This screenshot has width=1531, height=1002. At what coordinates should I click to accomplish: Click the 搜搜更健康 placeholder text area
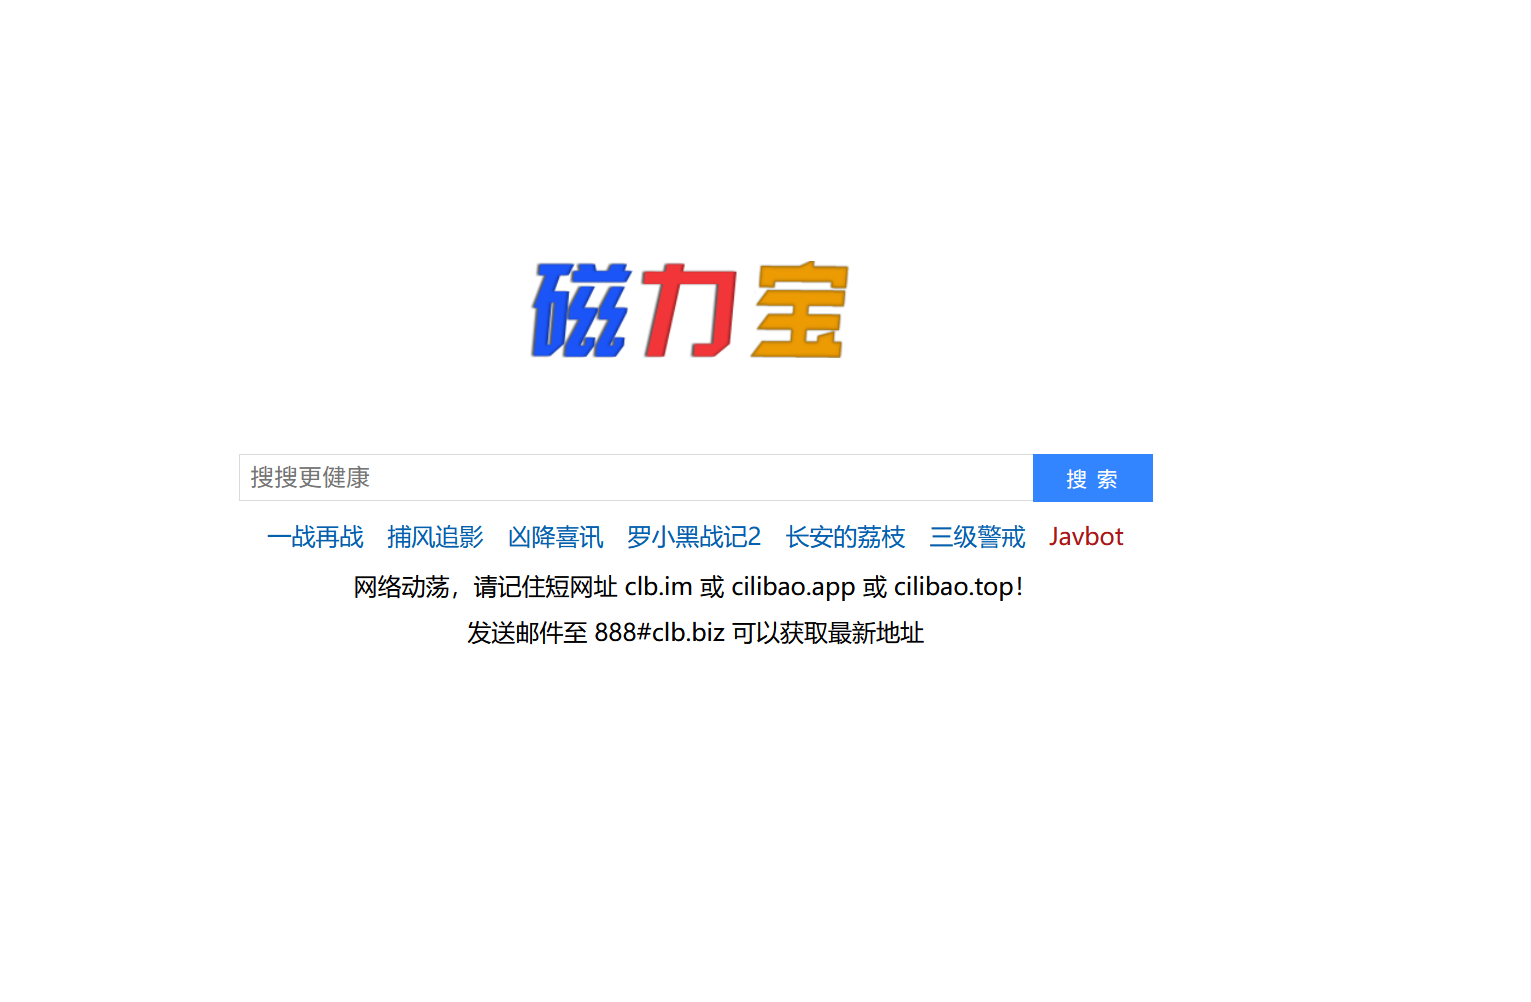tap(308, 478)
